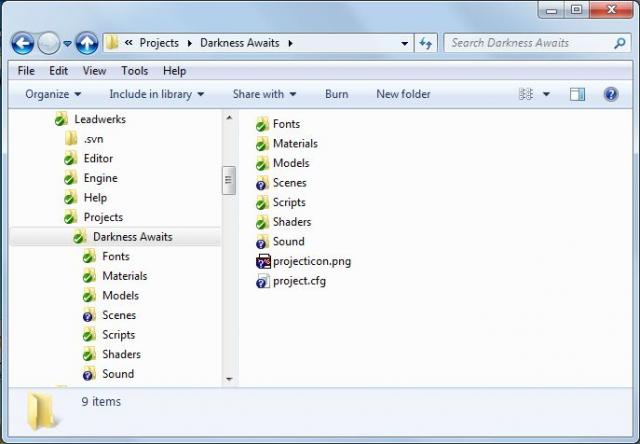640x444 pixels.
Task: Click the search magnifier icon
Action: coord(620,43)
